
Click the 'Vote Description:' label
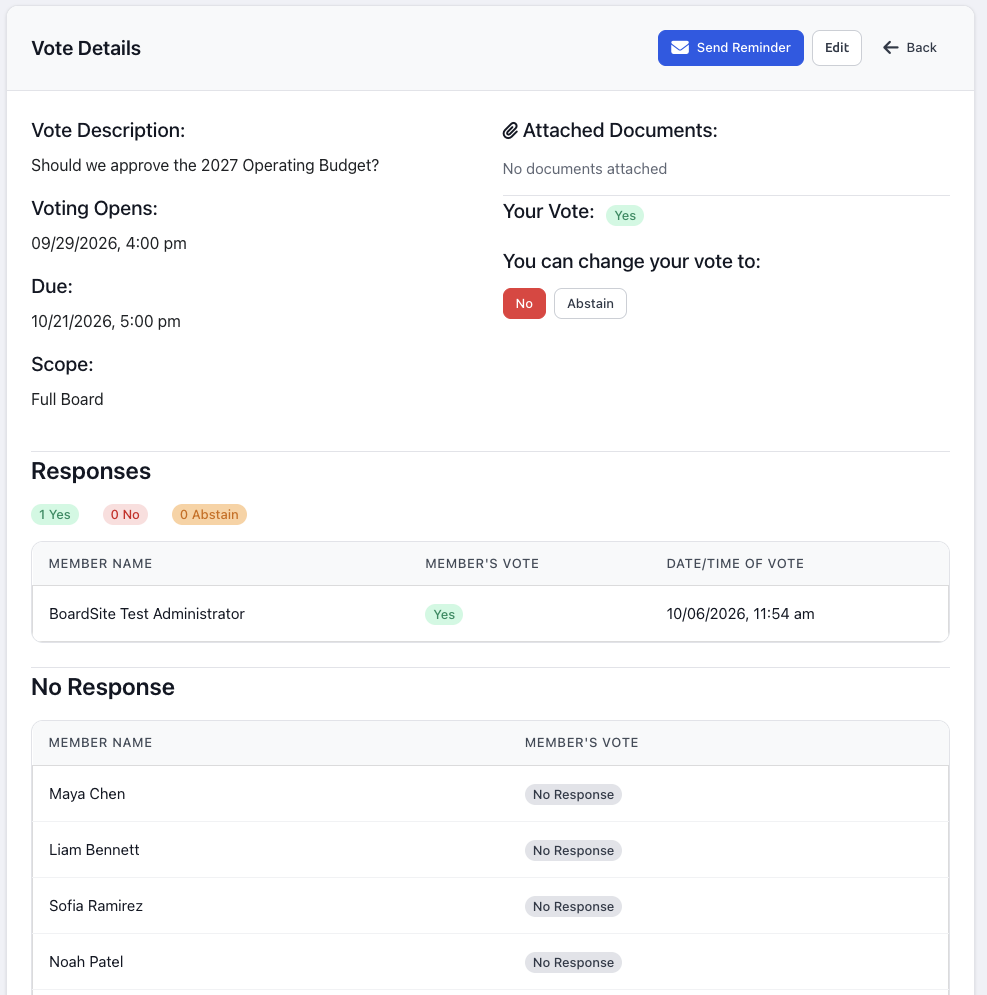point(109,131)
